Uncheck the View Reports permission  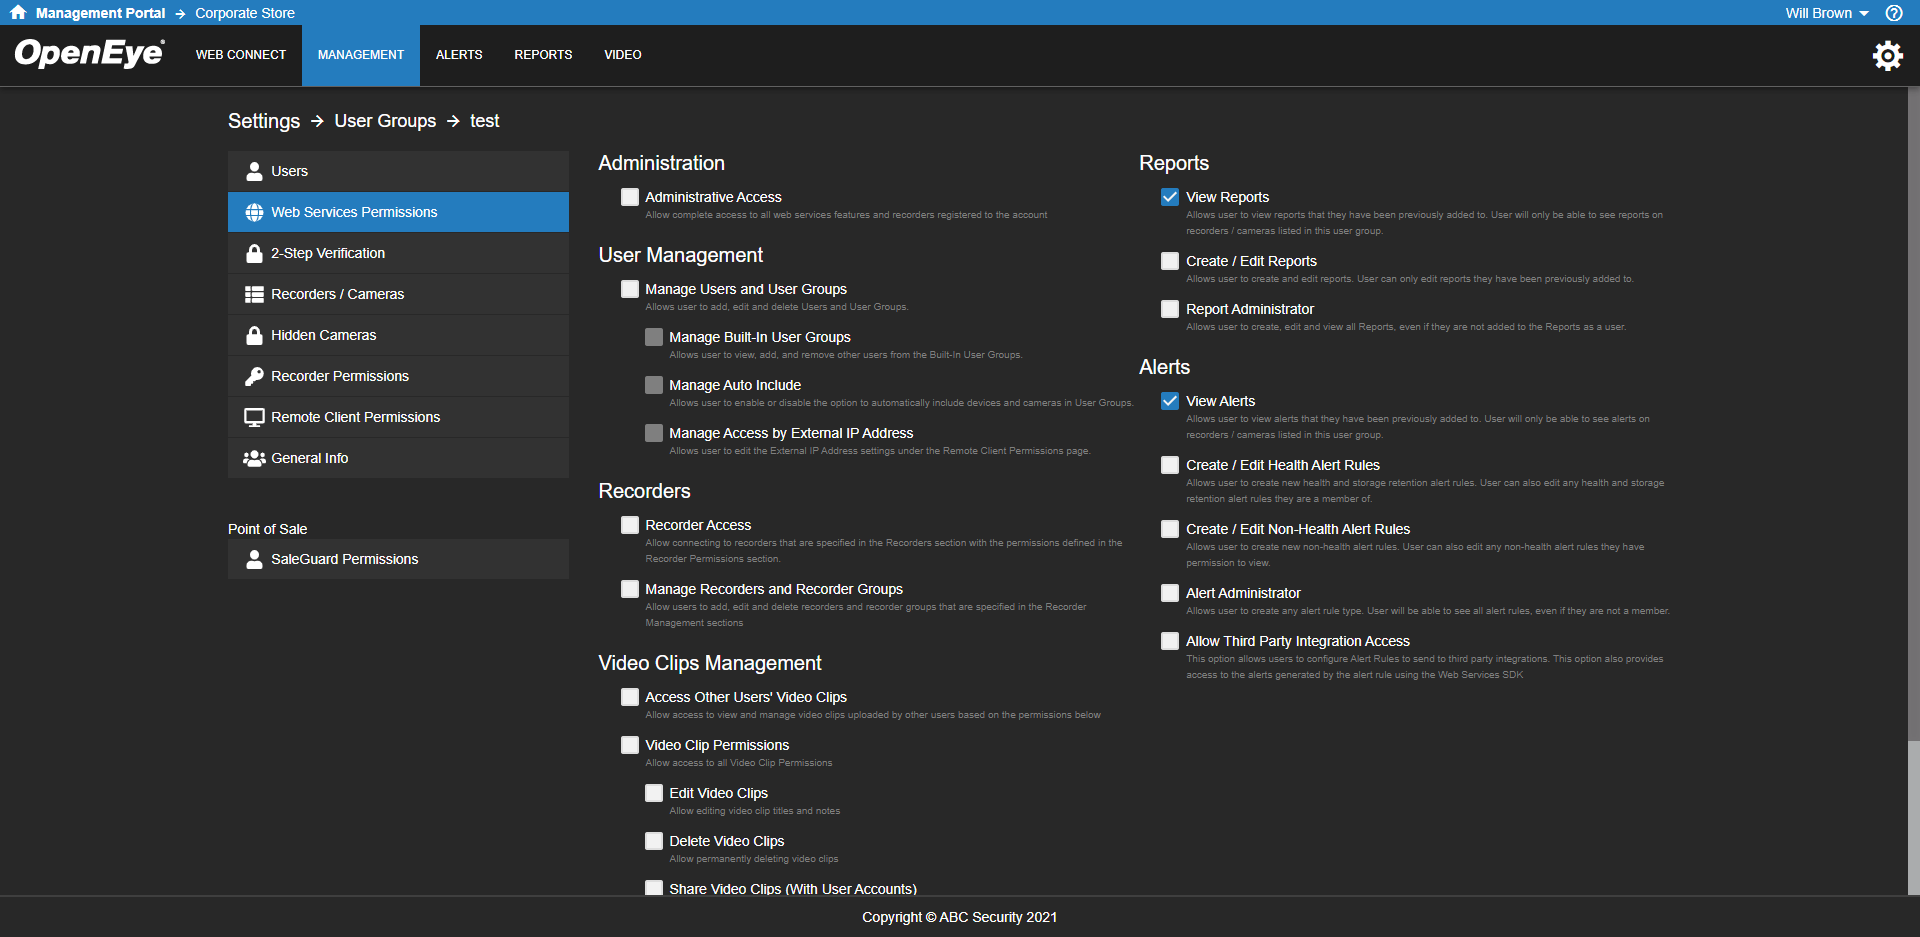pos(1169,197)
